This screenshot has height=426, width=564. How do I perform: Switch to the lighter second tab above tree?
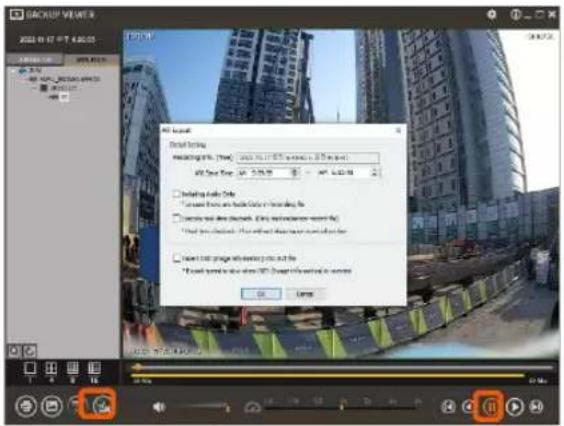91,60
